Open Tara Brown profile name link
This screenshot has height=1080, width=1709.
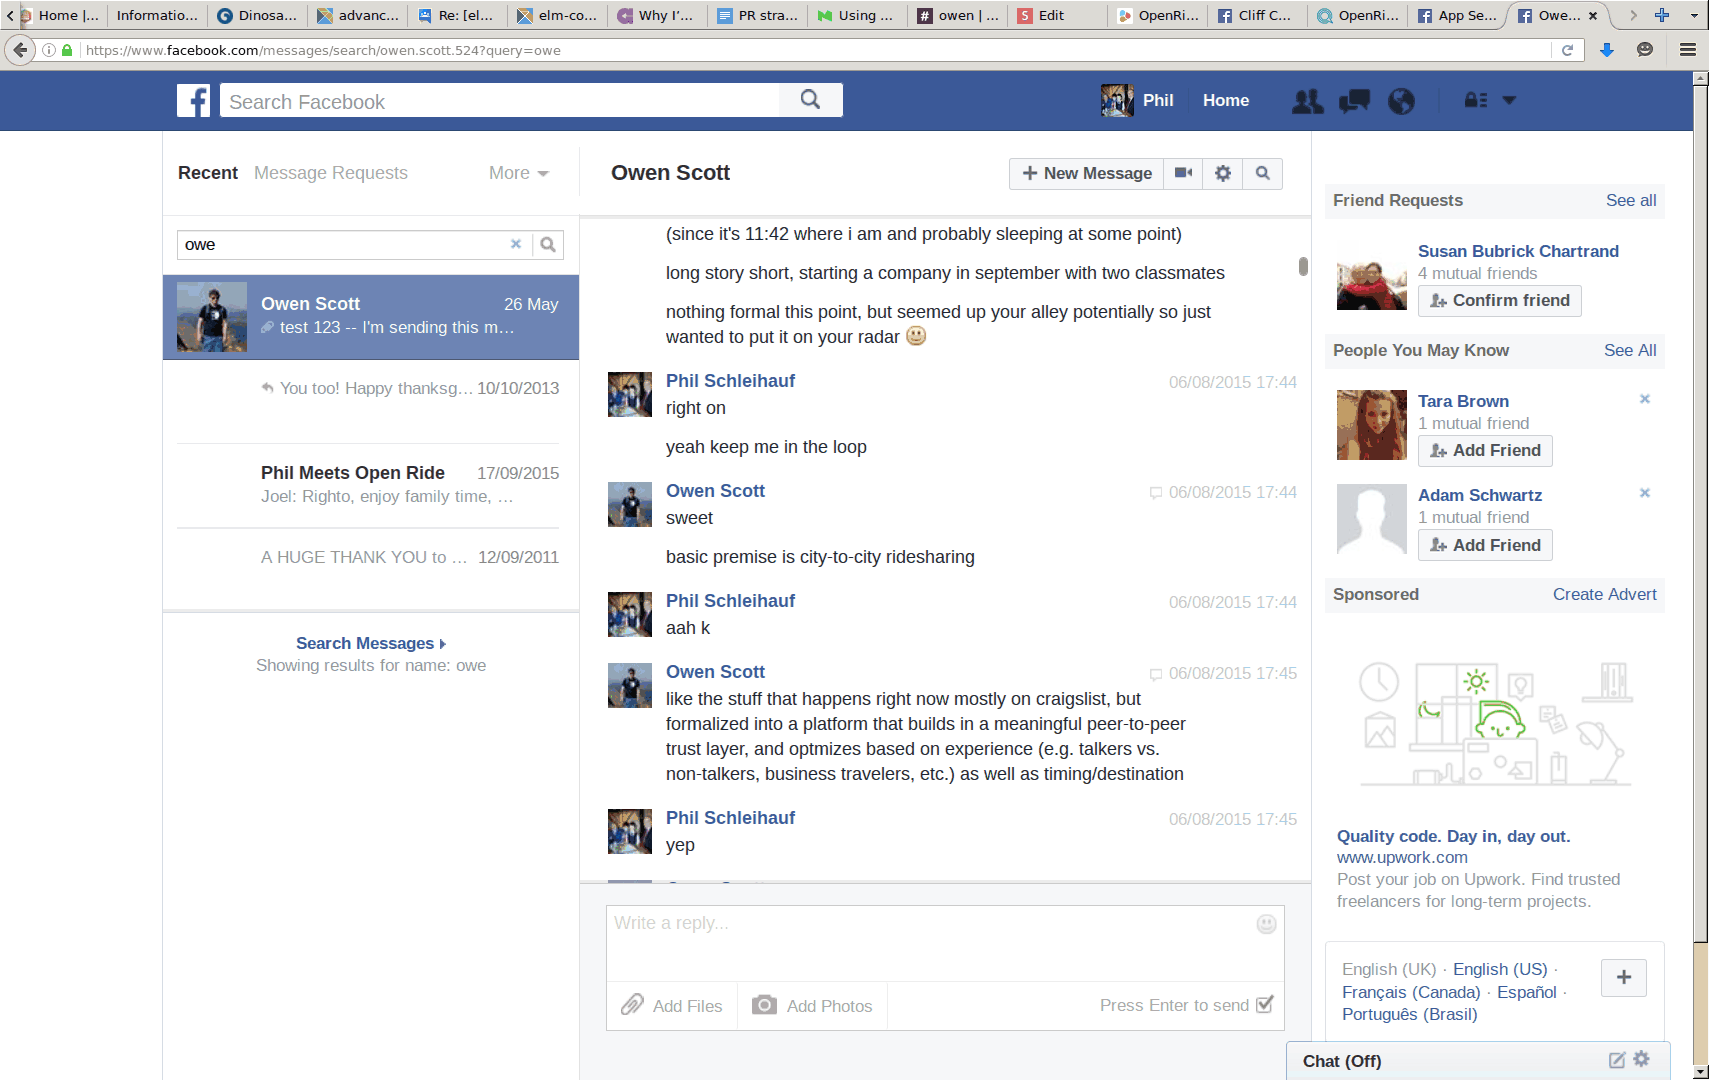pyautogui.click(x=1463, y=401)
